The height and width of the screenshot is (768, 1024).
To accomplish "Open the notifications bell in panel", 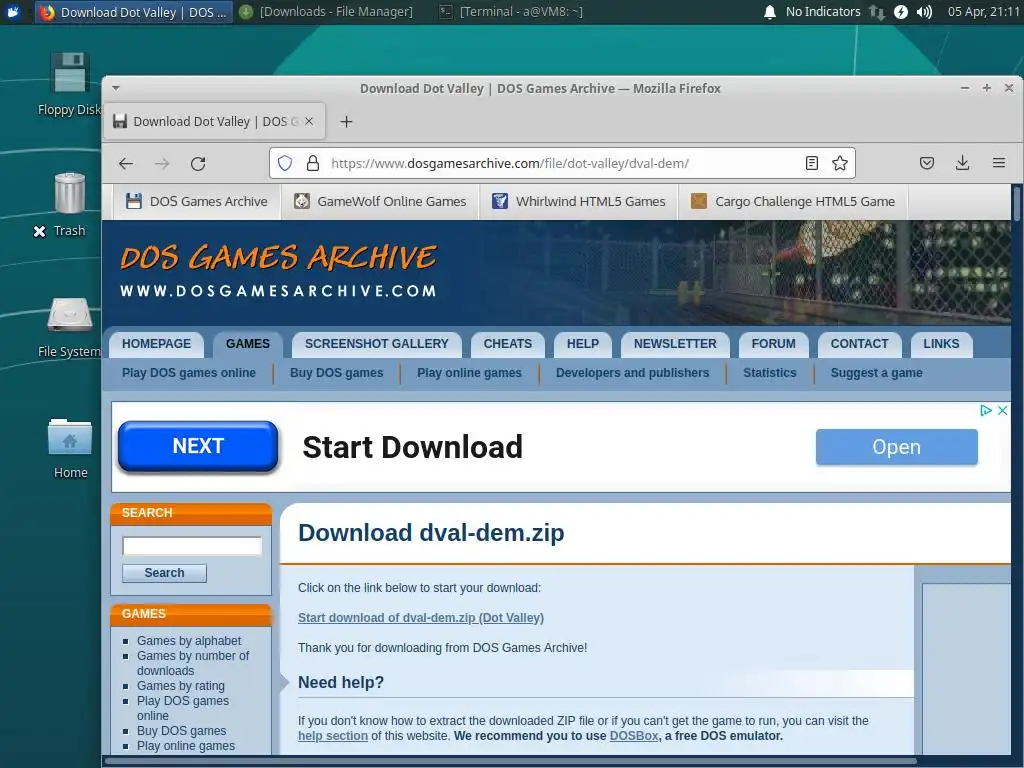I will tap(770, 12).
